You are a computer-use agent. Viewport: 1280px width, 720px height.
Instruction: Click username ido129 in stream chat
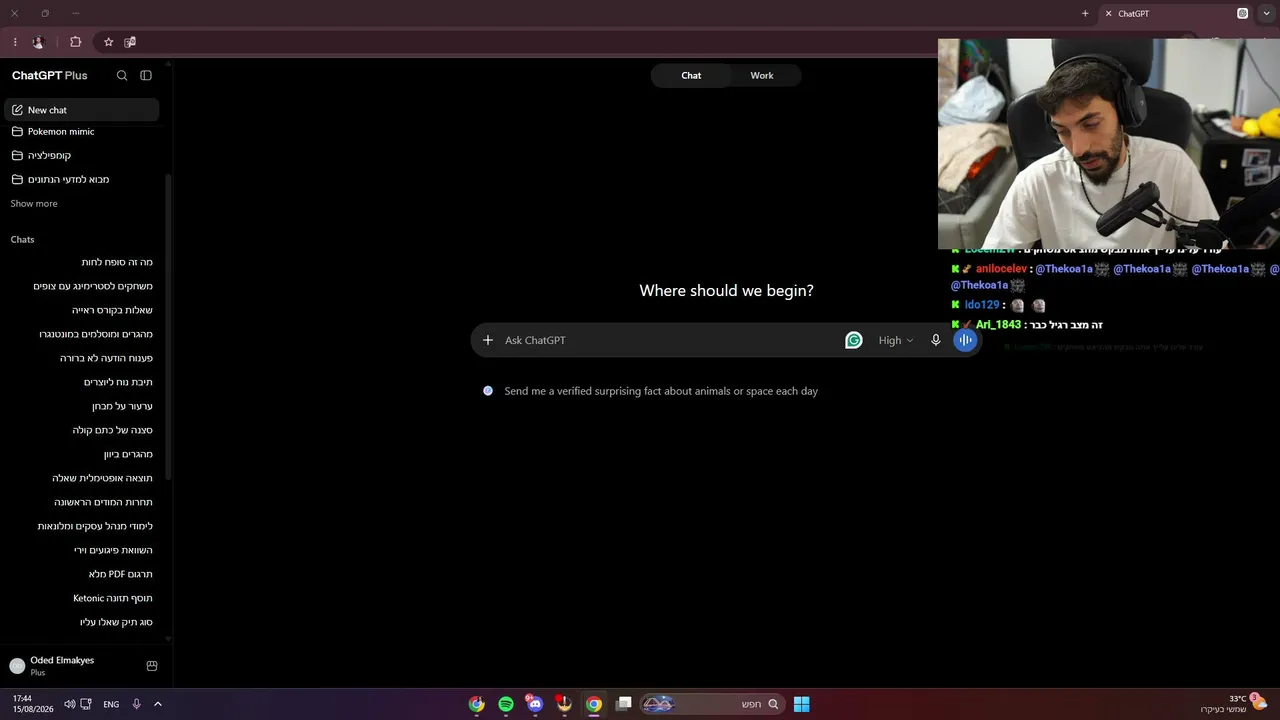[982, 305]
